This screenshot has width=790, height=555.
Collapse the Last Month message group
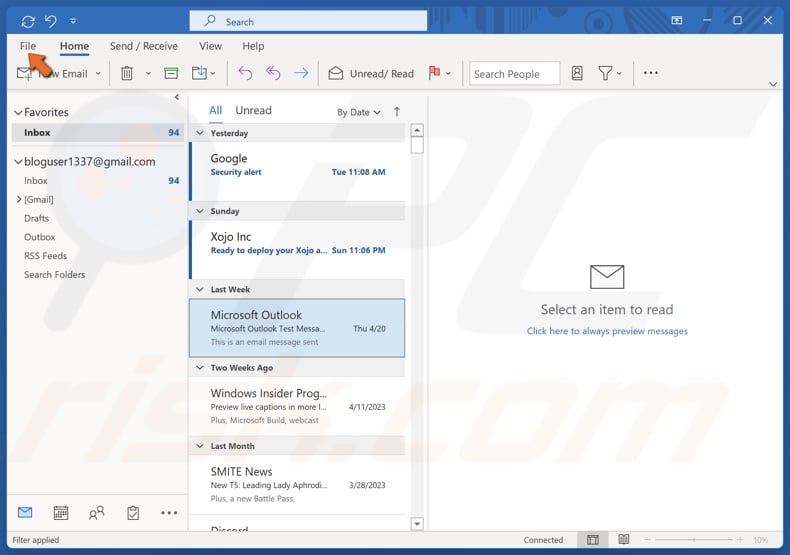point(200,446)
